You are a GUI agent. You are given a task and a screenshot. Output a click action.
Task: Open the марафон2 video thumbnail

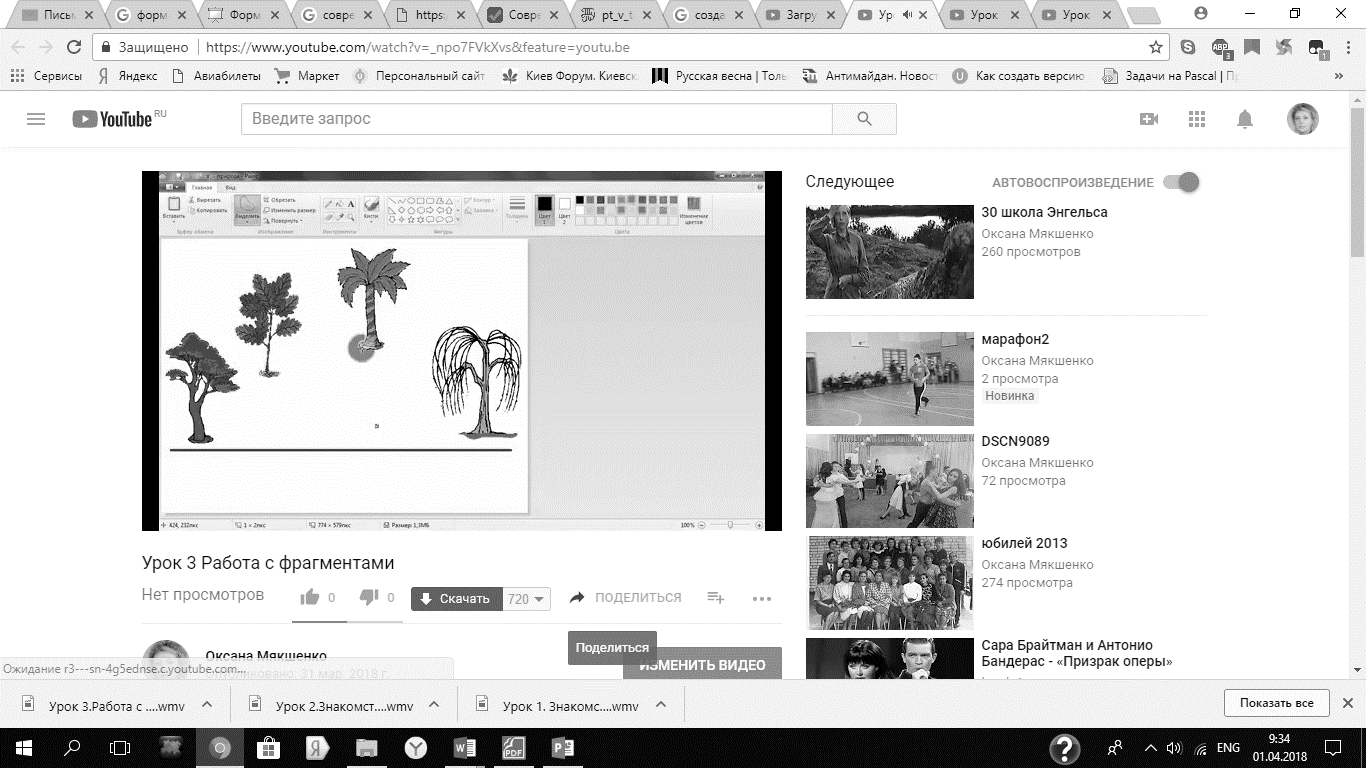coord(889,379)
